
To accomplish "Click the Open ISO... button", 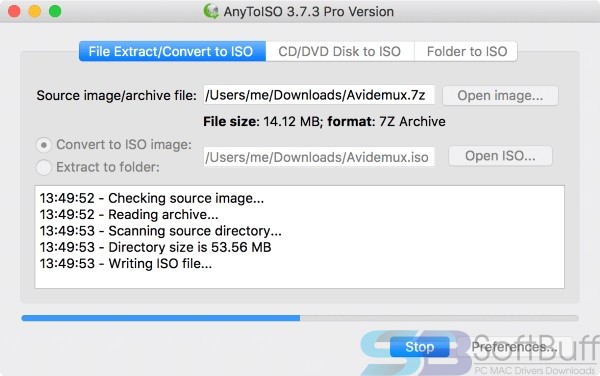I will [x=500, y=156].
